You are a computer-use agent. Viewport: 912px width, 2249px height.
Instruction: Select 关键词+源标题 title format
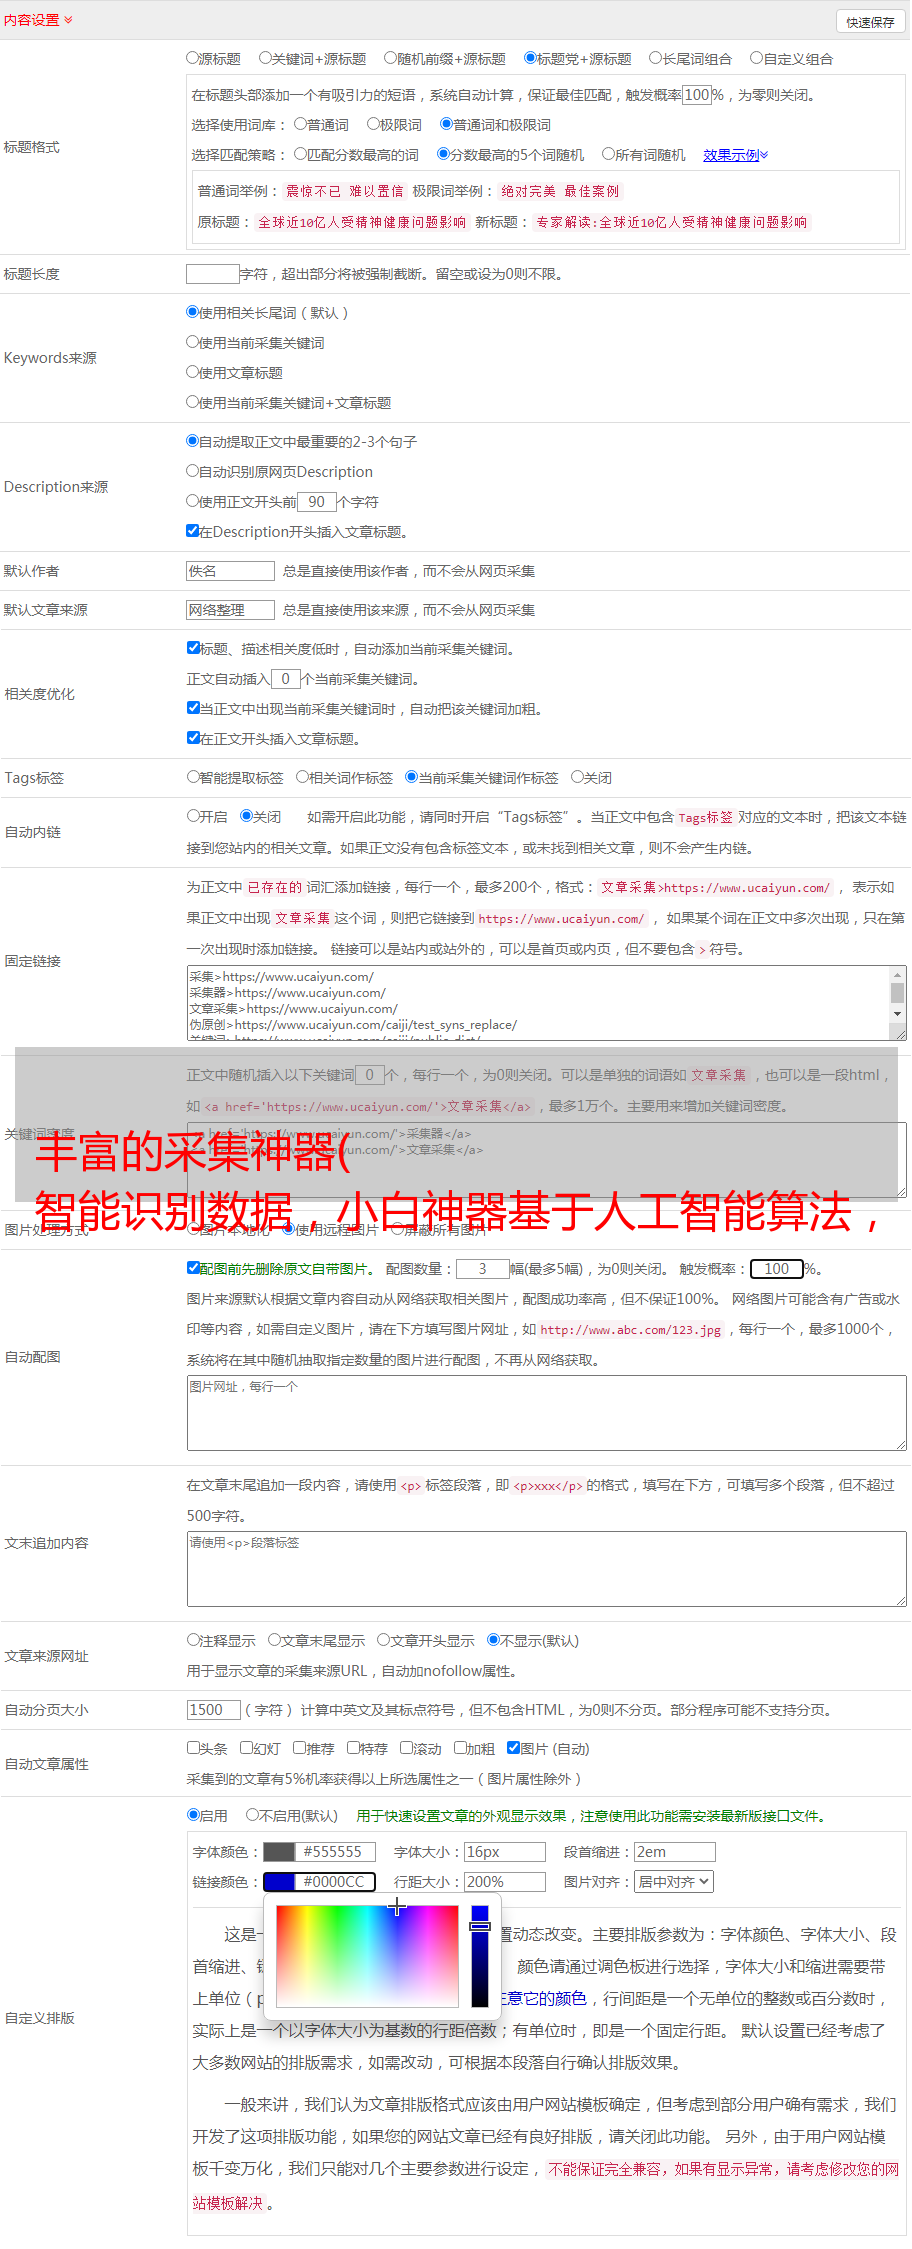tap(265, 58)
